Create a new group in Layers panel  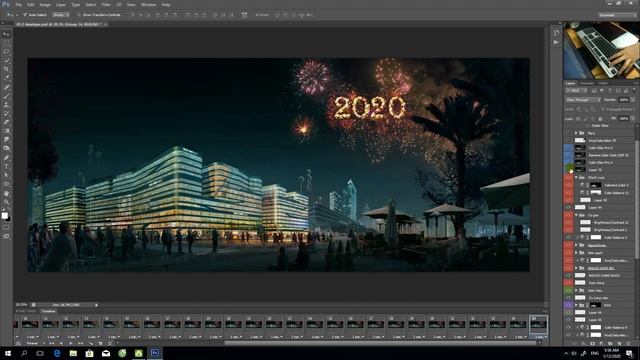[610, 344]
